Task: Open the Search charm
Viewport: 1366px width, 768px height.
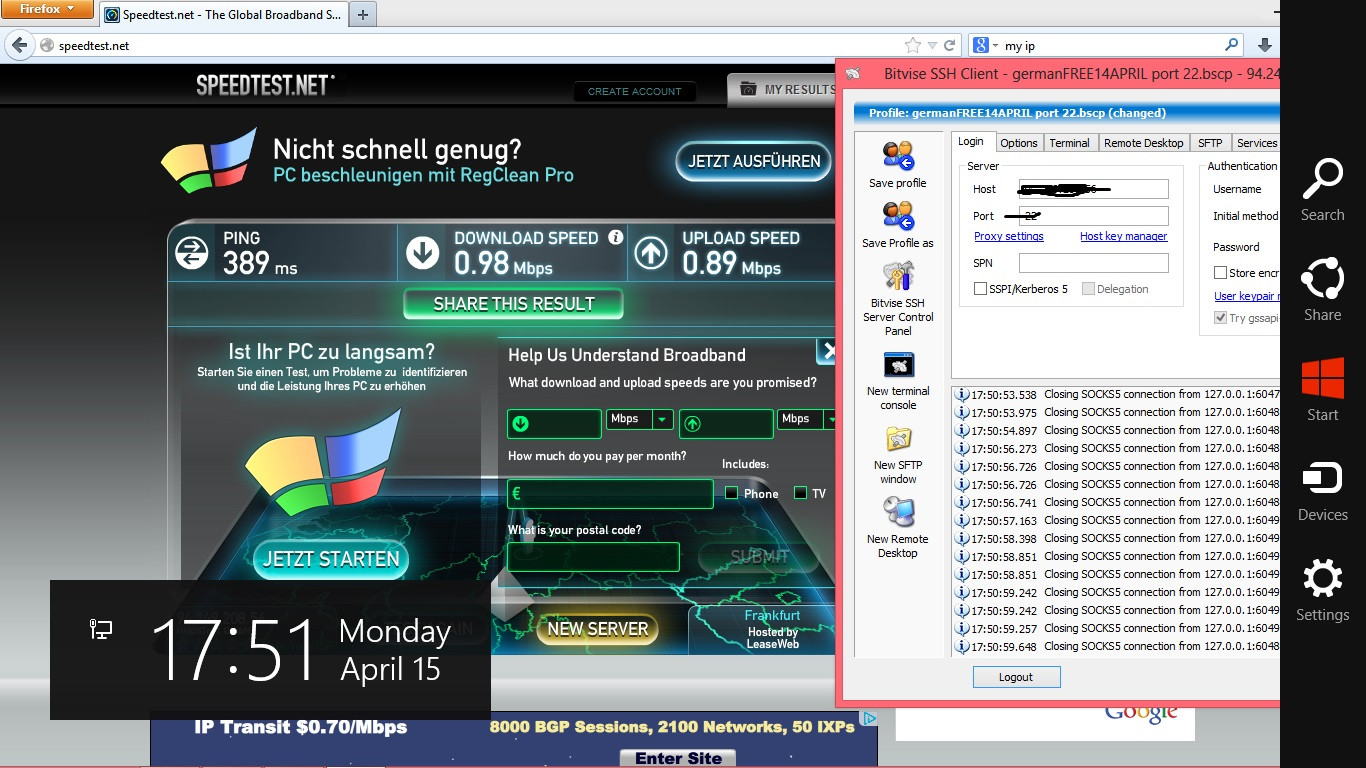Action: point(1322,190)
